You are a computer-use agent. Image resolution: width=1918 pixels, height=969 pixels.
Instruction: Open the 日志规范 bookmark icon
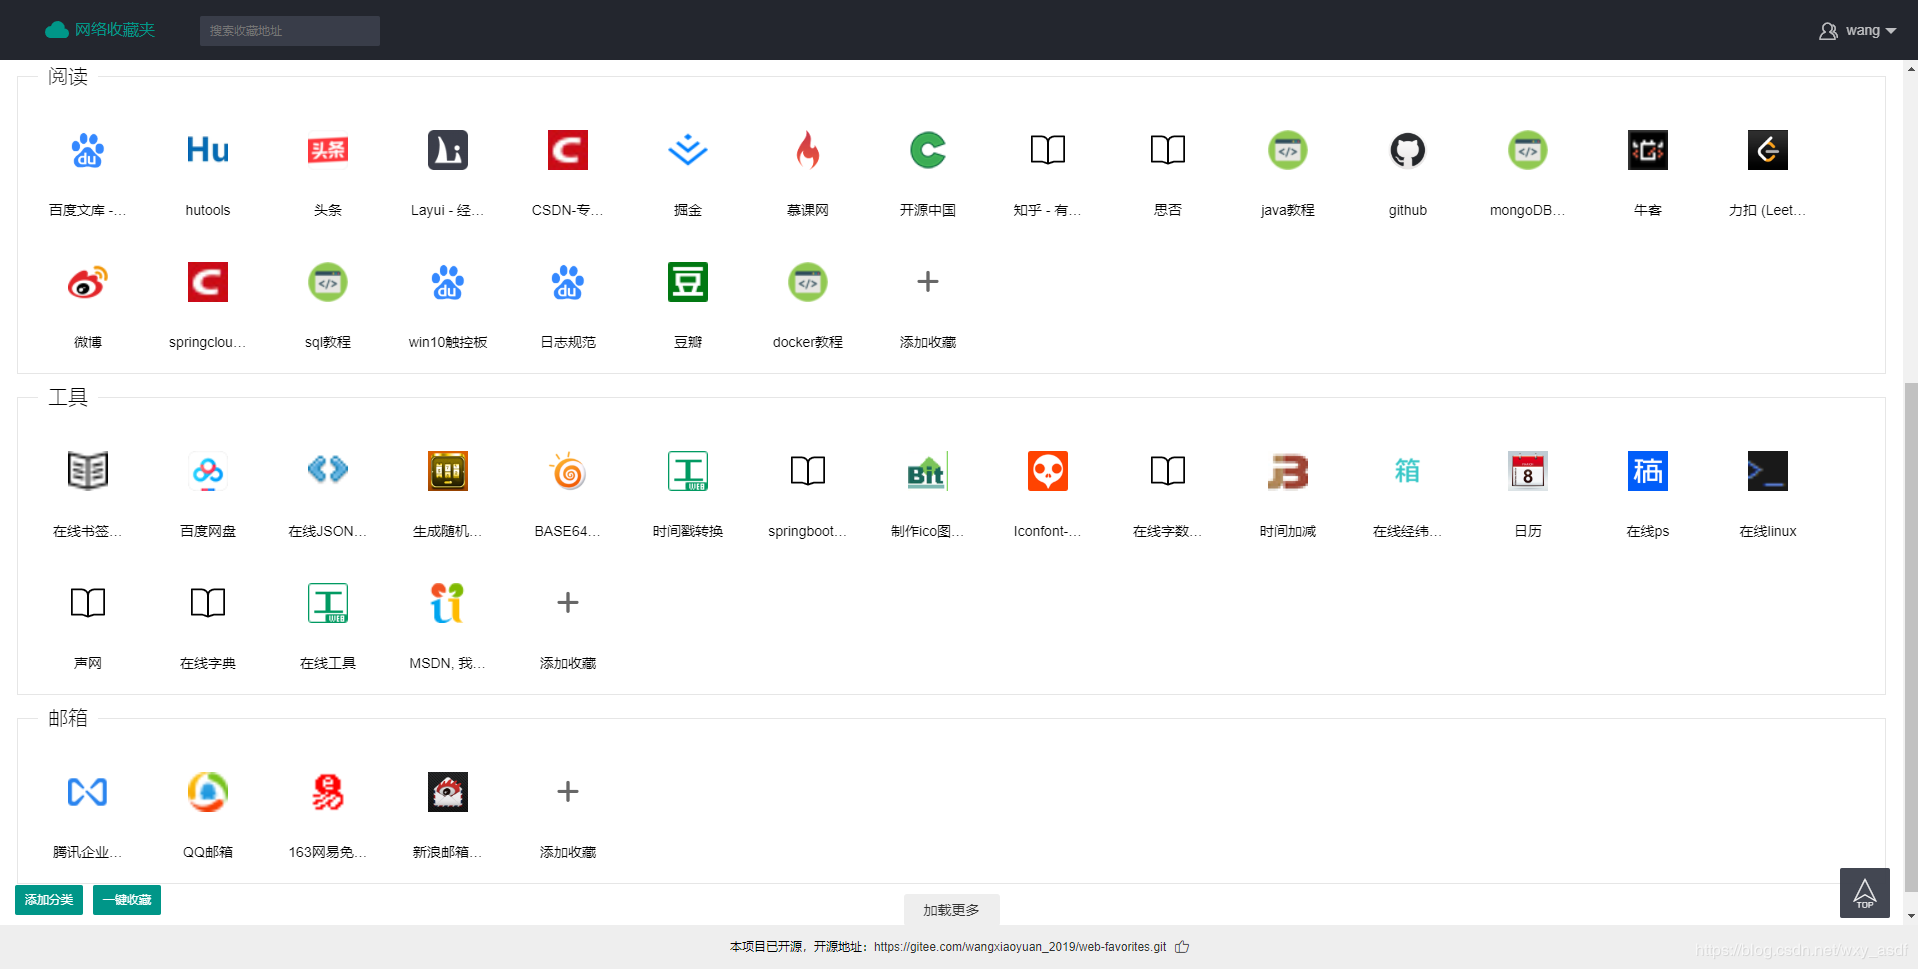pos(568,282)
